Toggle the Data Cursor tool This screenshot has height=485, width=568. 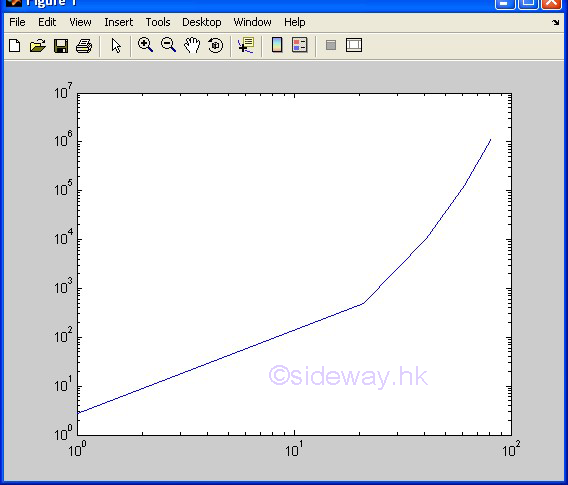(x=246, y=45)
